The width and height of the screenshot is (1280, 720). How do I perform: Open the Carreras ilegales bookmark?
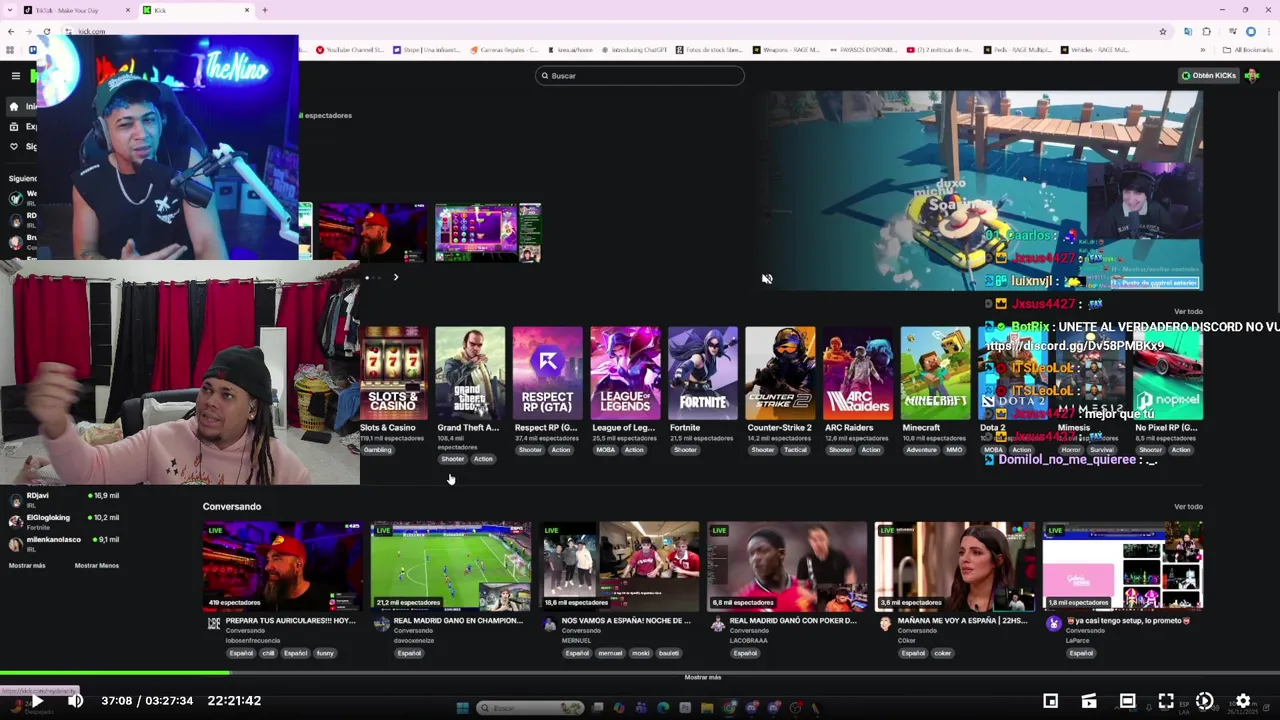(x=504, y=49)
